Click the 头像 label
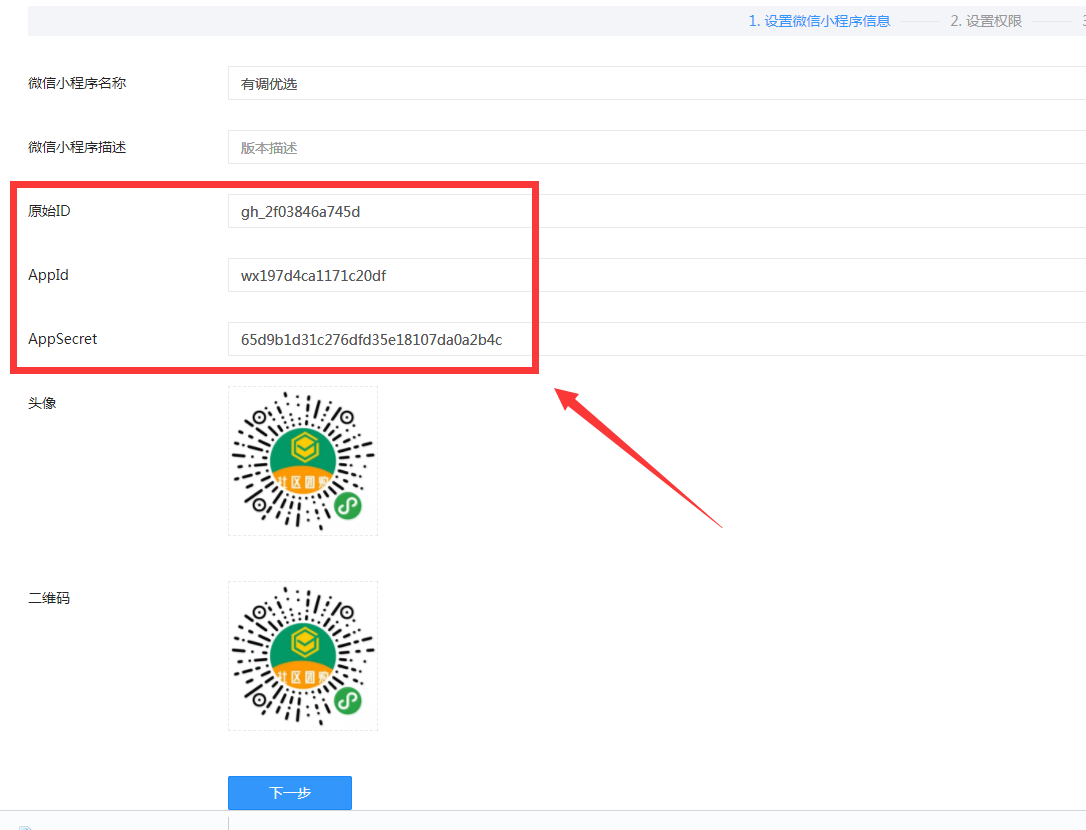 tap(42, 403)
